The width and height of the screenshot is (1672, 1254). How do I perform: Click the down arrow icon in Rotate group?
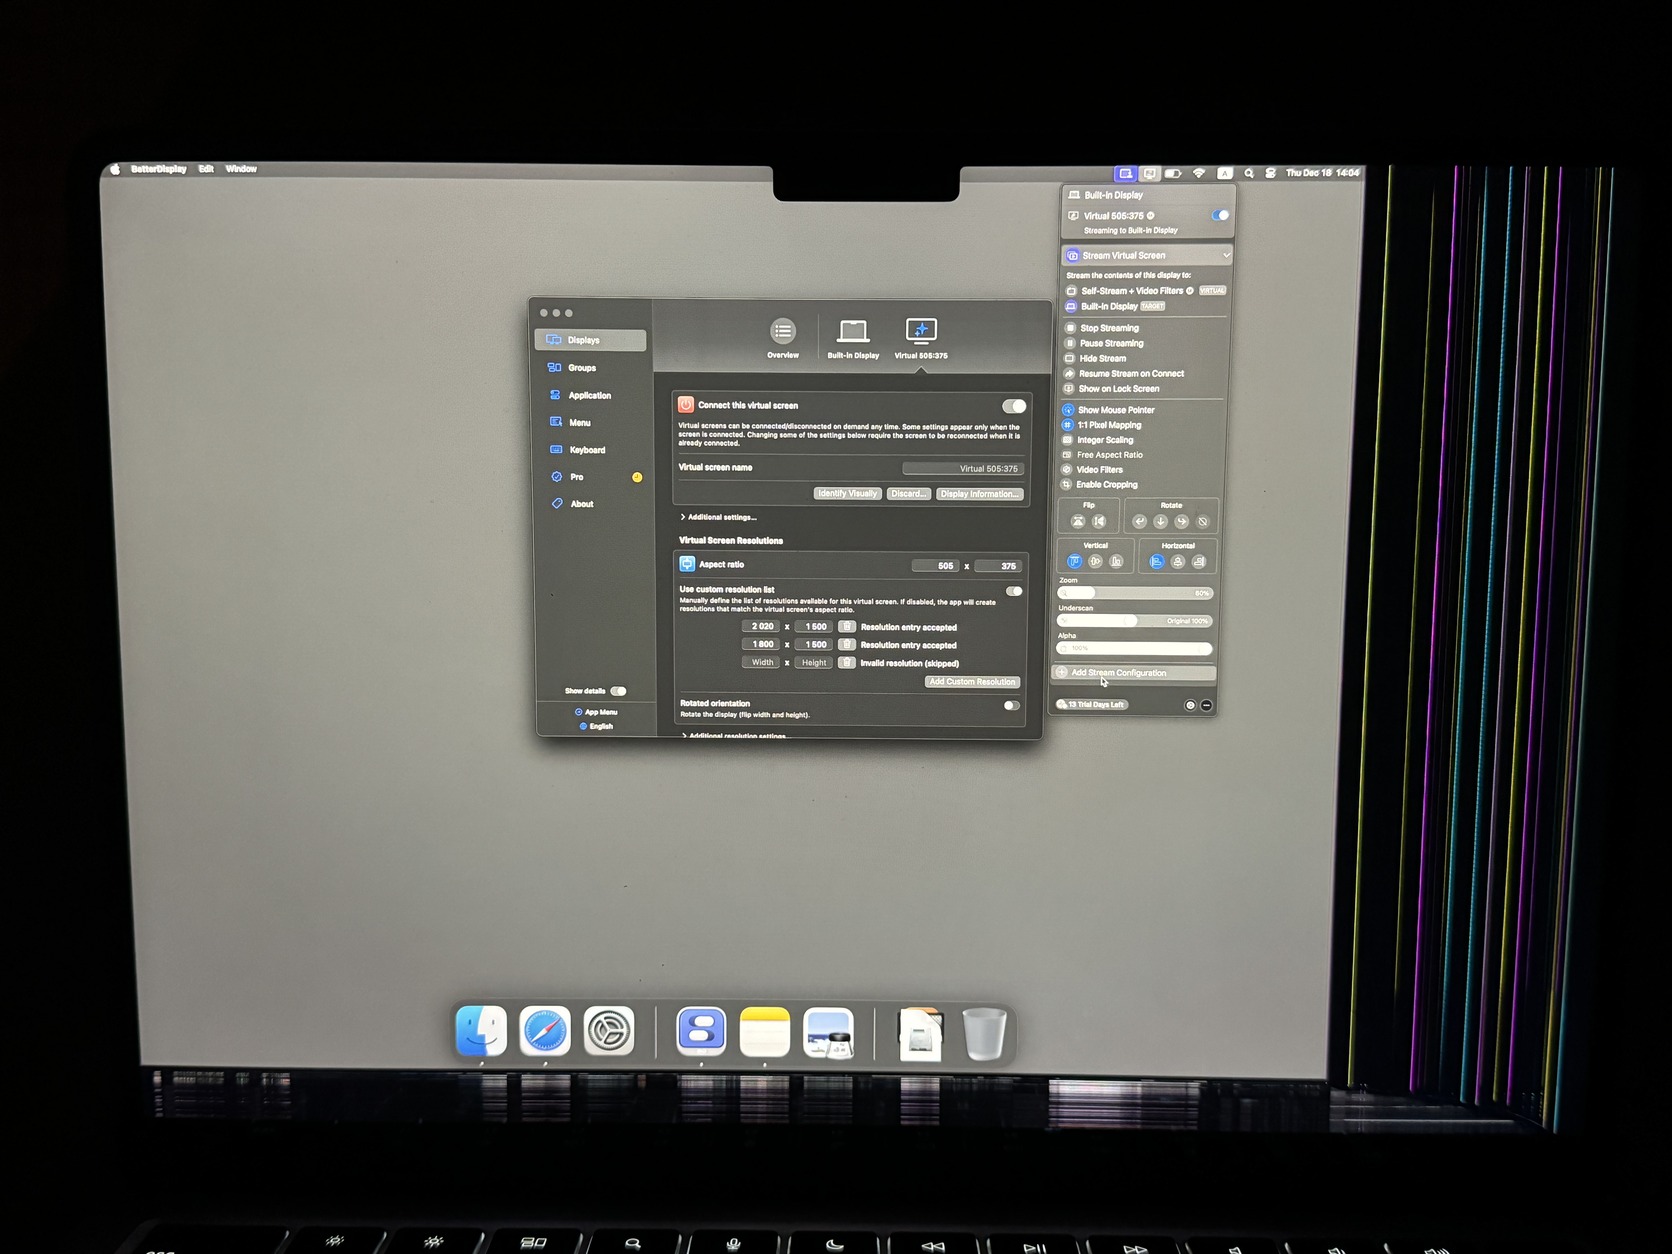(x=1160, y=521)
